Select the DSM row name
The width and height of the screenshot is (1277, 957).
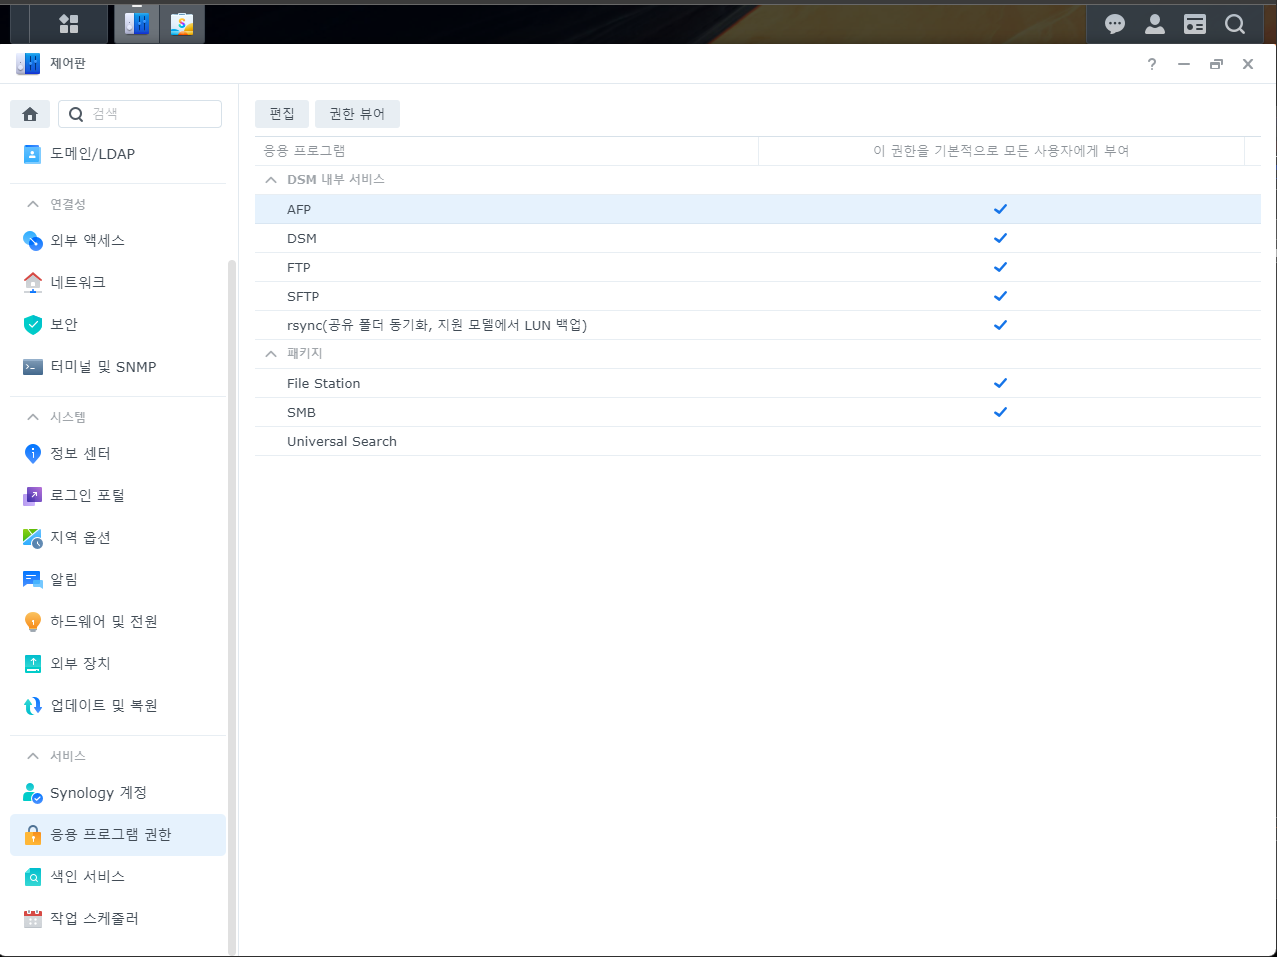pos(302,238)
